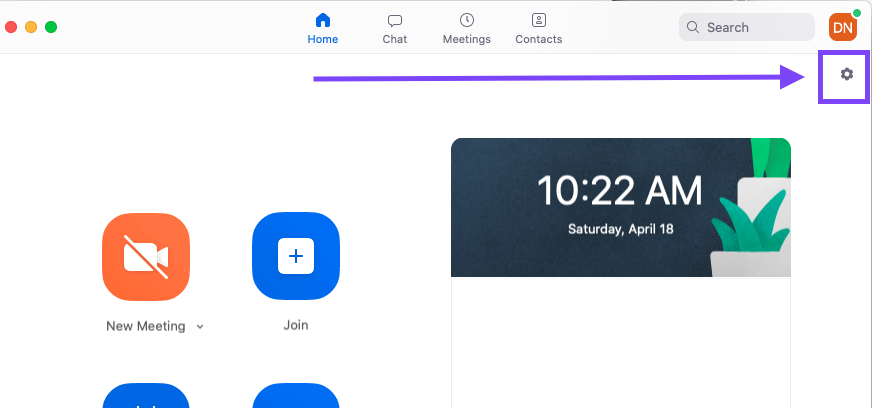872x408 pixels.
Task: Click the partially visible Schedule button
Action: click(146, 395)
